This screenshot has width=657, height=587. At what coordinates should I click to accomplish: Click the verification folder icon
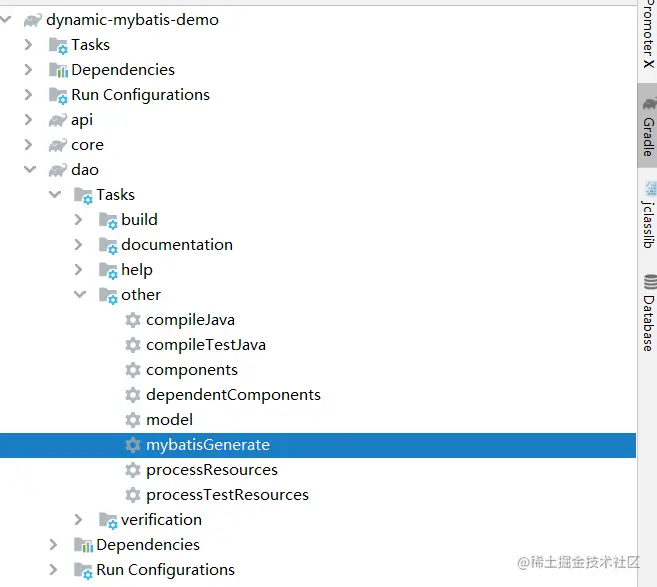coord(108,520)
